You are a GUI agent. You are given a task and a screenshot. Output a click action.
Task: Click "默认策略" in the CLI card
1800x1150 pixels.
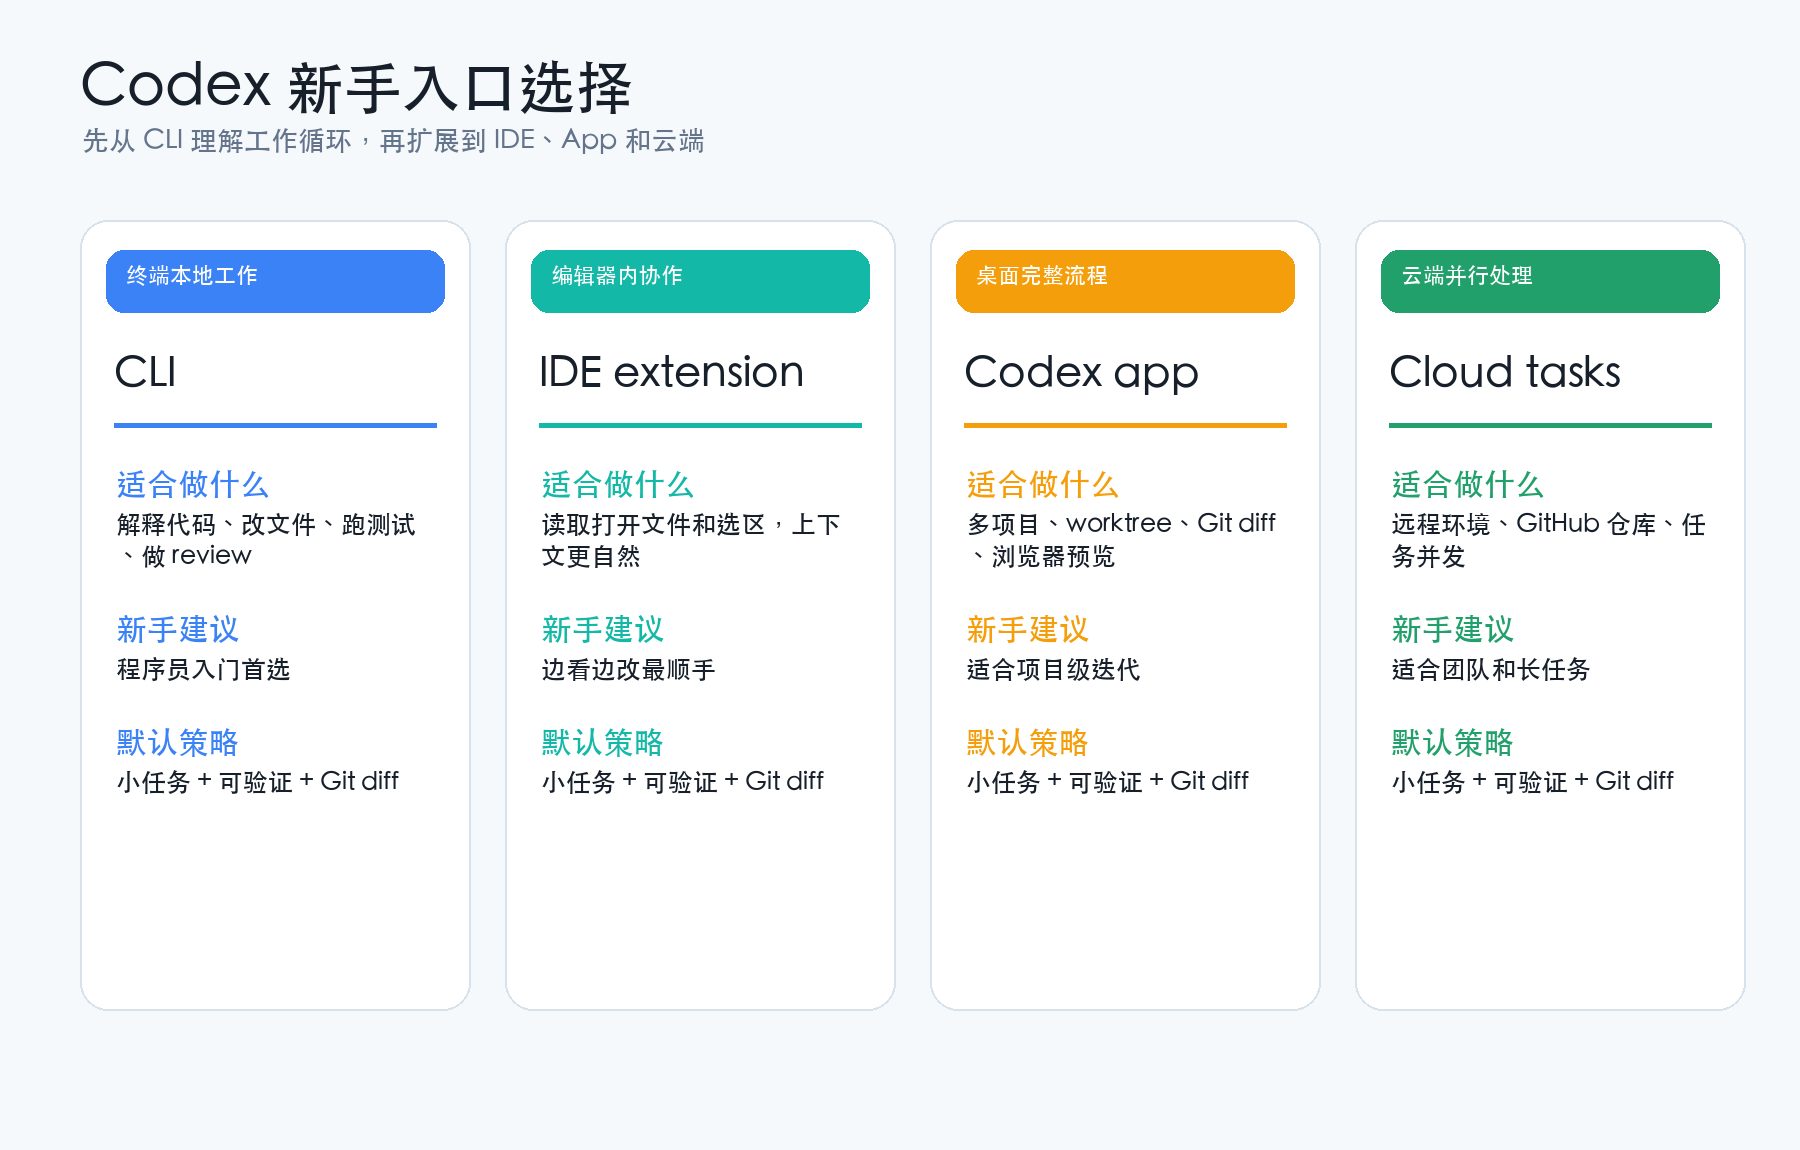178,743
